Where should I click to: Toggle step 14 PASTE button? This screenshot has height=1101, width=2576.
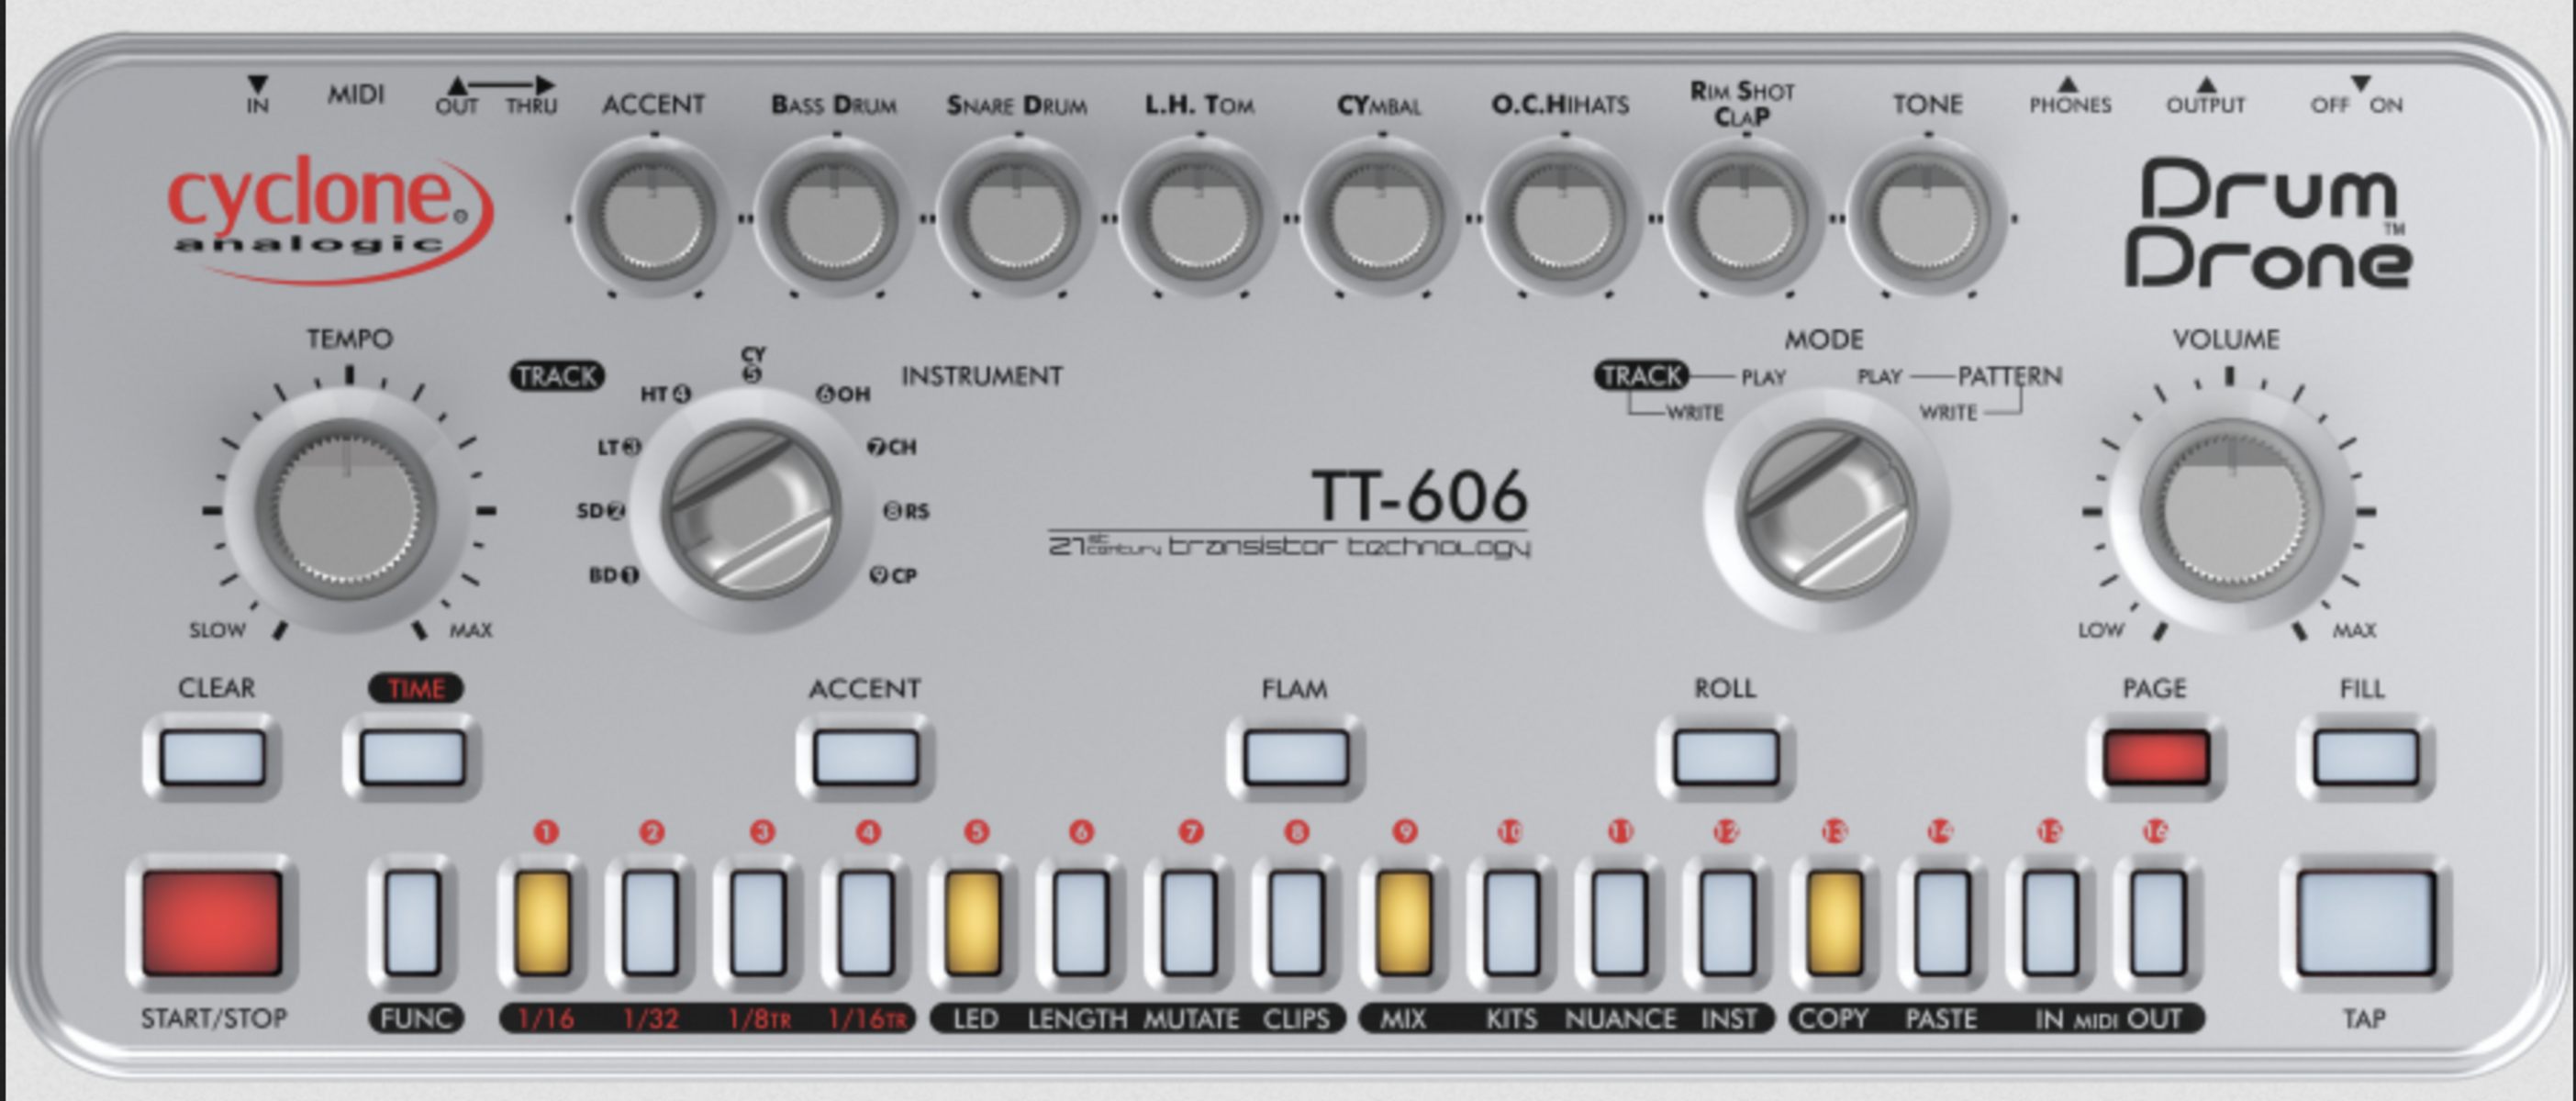[x=1942, y=922]
